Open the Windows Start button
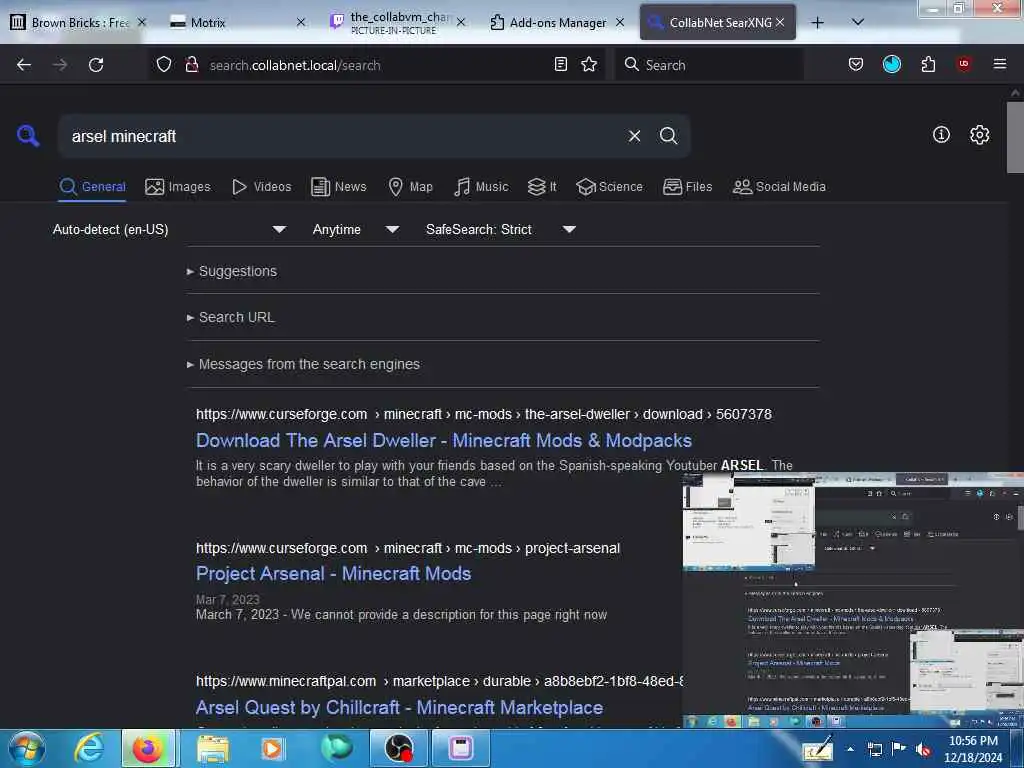The width and height of the screenshot is (1024, 768). [27, 748]
